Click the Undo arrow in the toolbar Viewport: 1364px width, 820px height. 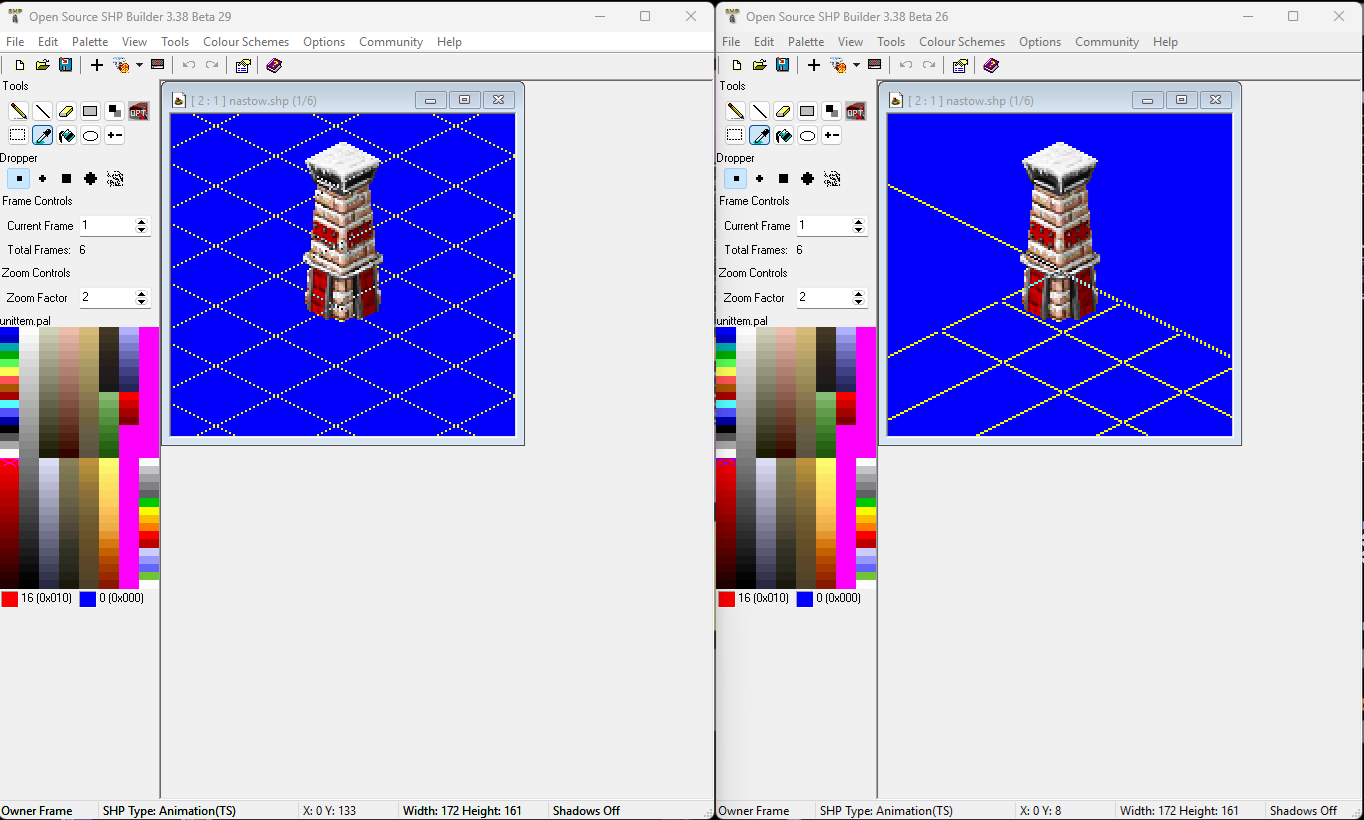tap(188, 64)
